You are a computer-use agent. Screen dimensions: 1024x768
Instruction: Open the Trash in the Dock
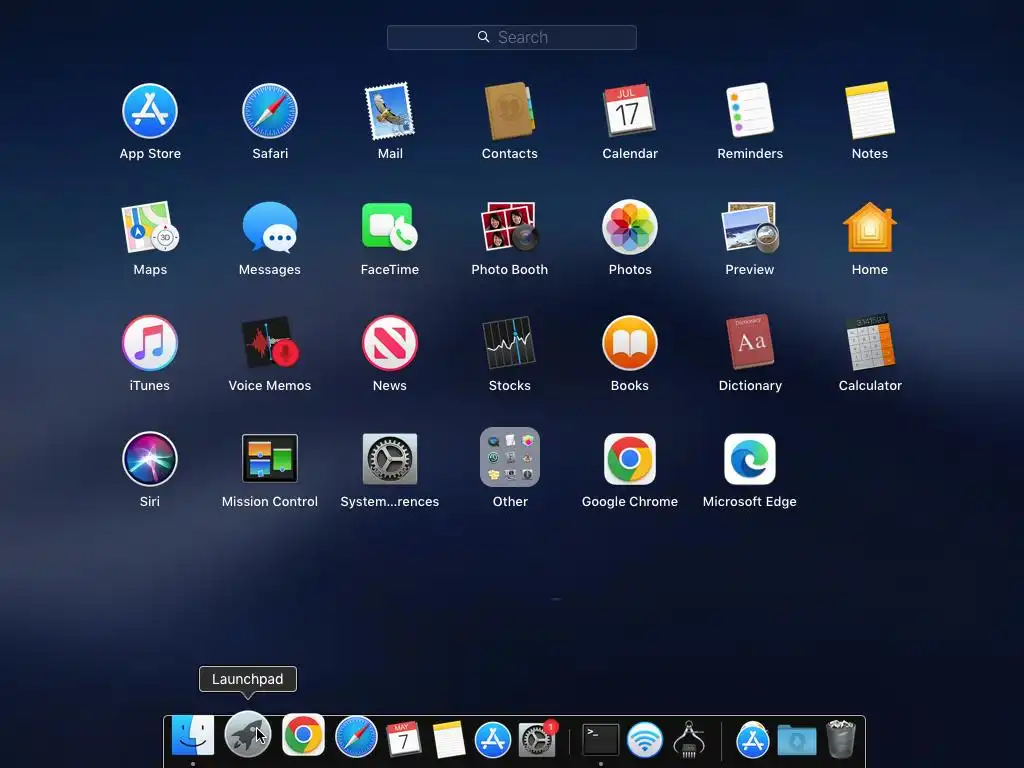pos(841,739)
